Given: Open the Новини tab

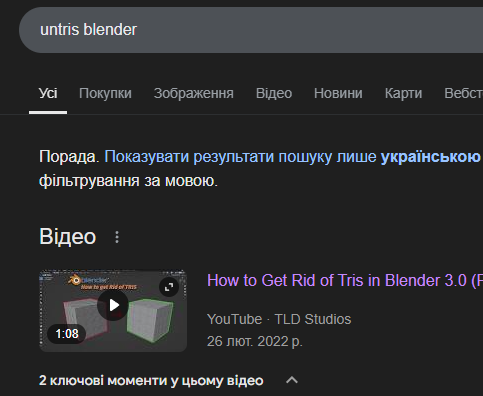Looking at the screenshot, I should point(338,93).
